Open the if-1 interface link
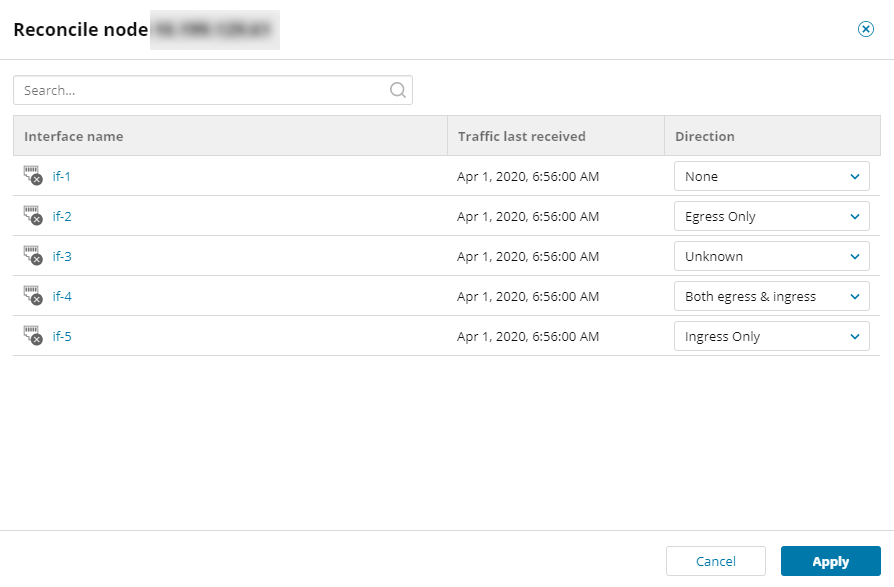 coord(62,177)
